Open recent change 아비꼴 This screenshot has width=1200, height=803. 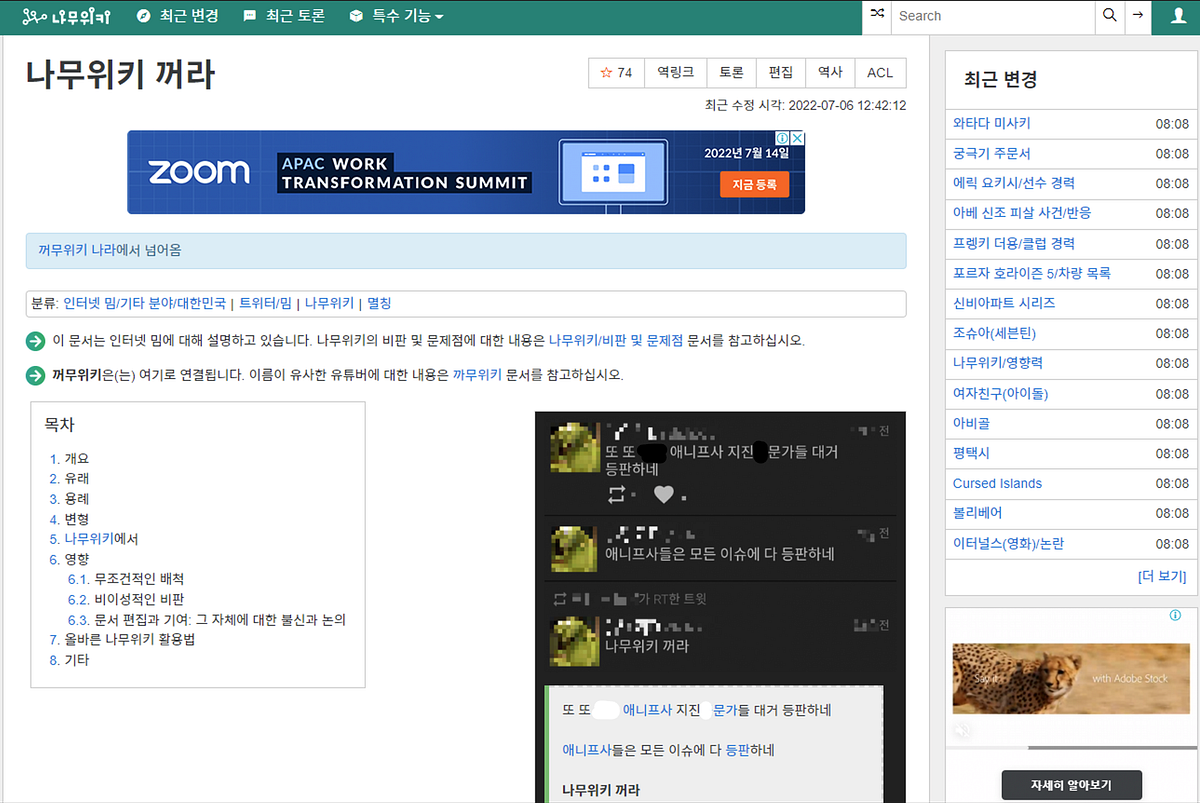(x=972, y=424)
